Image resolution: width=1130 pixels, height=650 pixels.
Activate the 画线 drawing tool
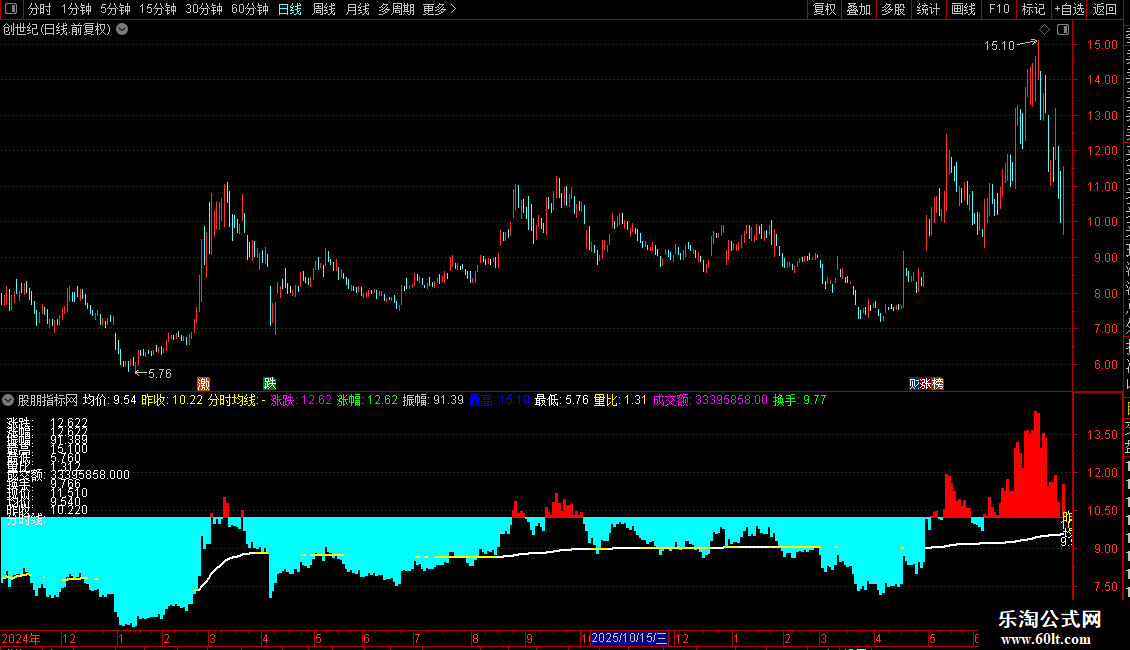pyautogui.click(x=964, y=9)
